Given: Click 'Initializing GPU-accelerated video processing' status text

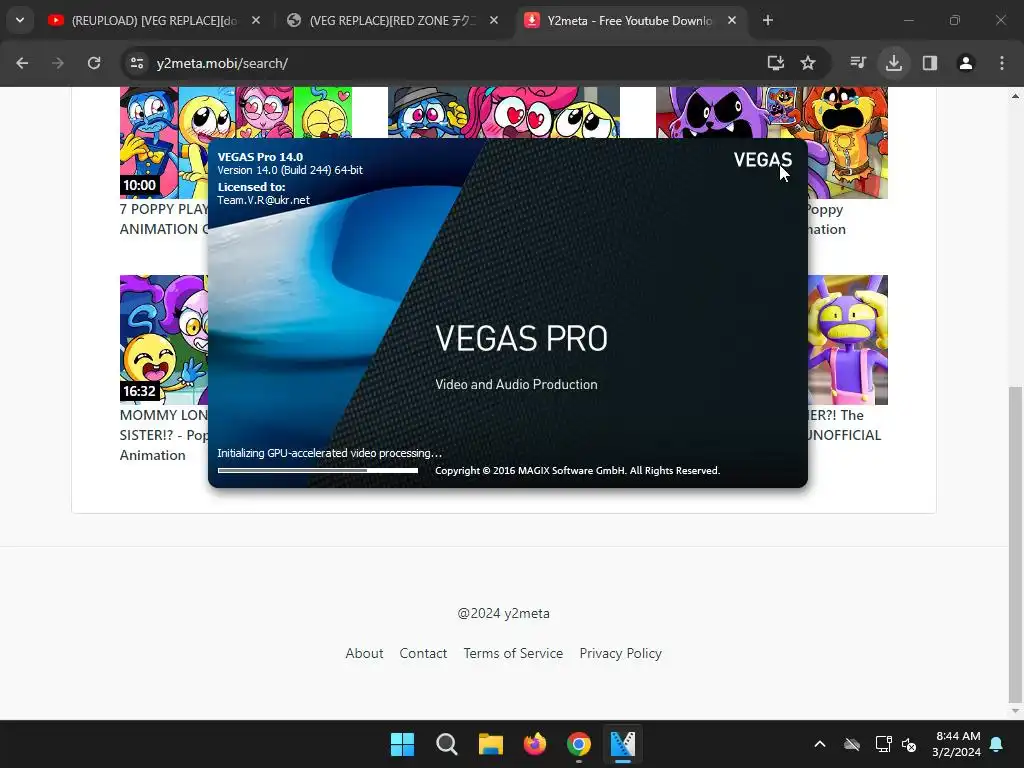Looking at the screenshot, I should [329, 453].
